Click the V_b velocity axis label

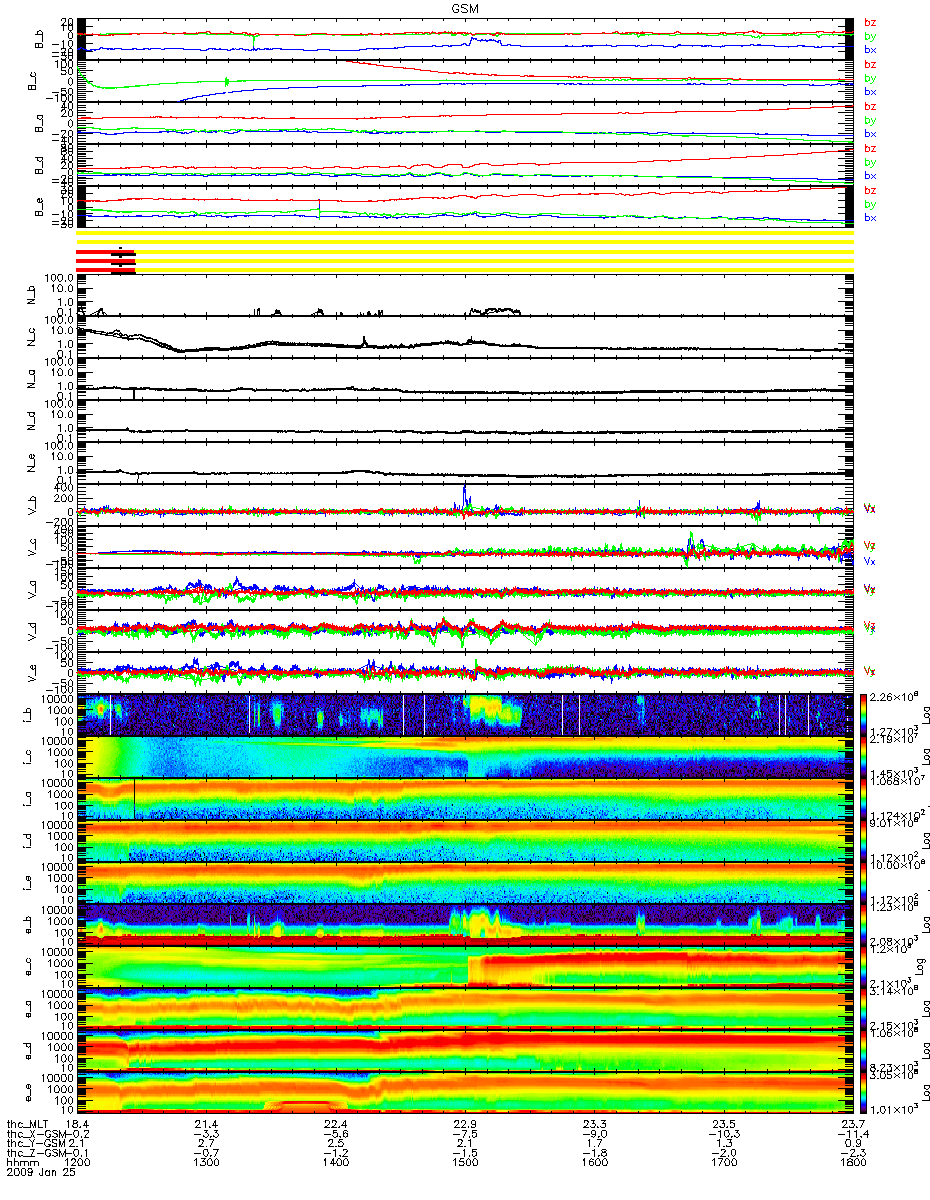click(x=32, y=505)
